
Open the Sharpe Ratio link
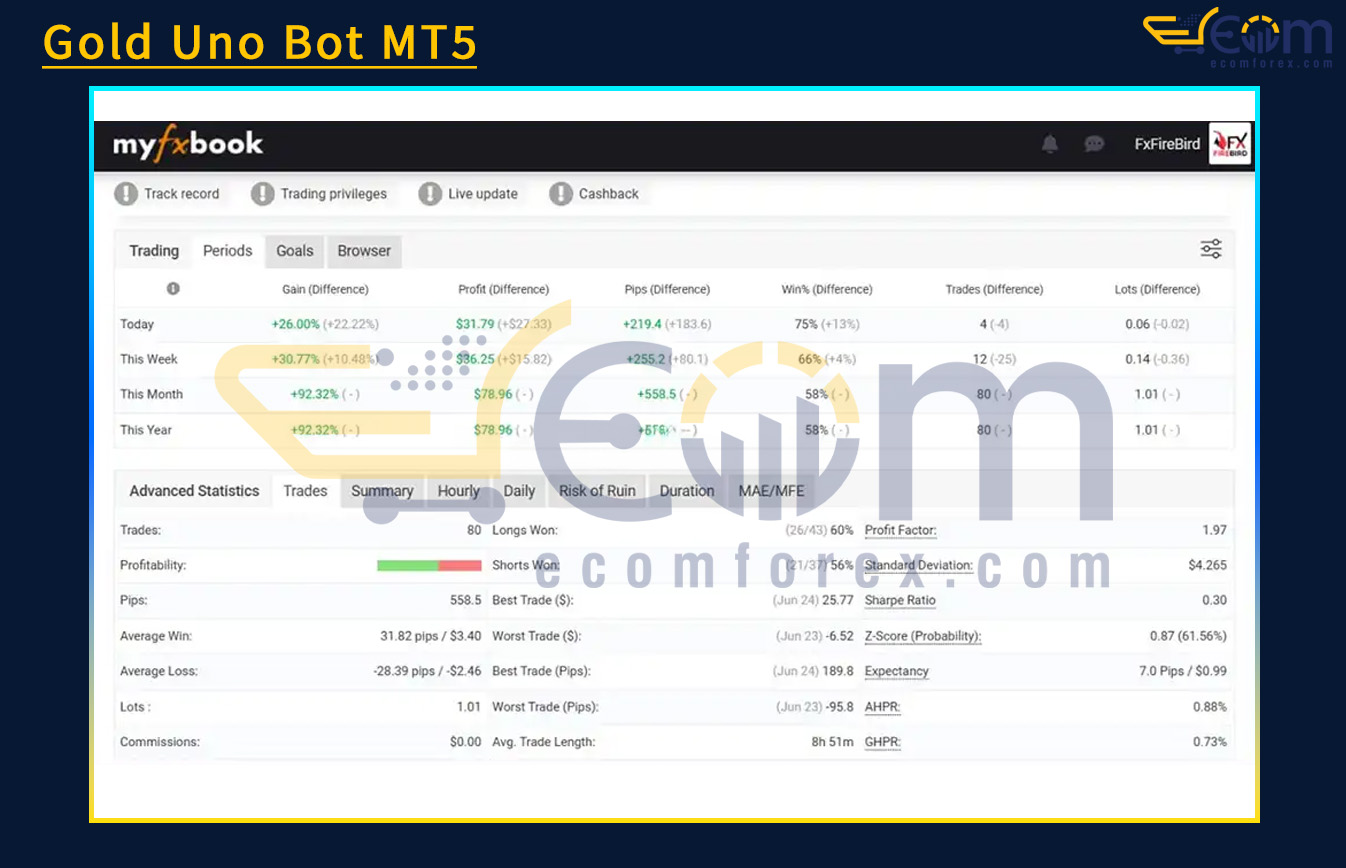pyautogui.click(x=900, y=601)
